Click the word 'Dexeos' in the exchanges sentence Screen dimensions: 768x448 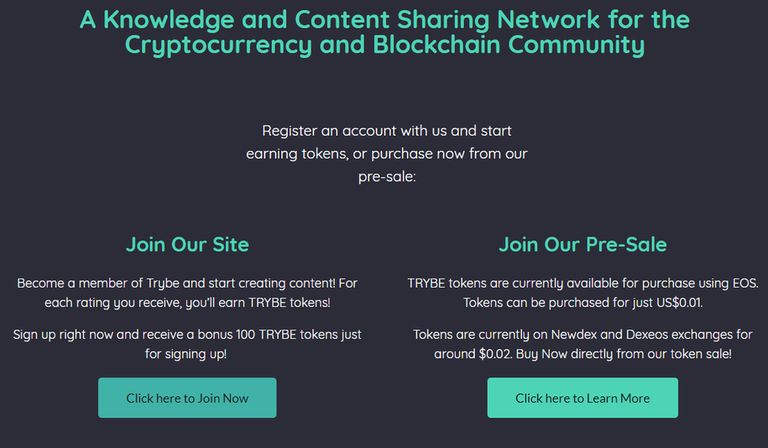point(637,334)
